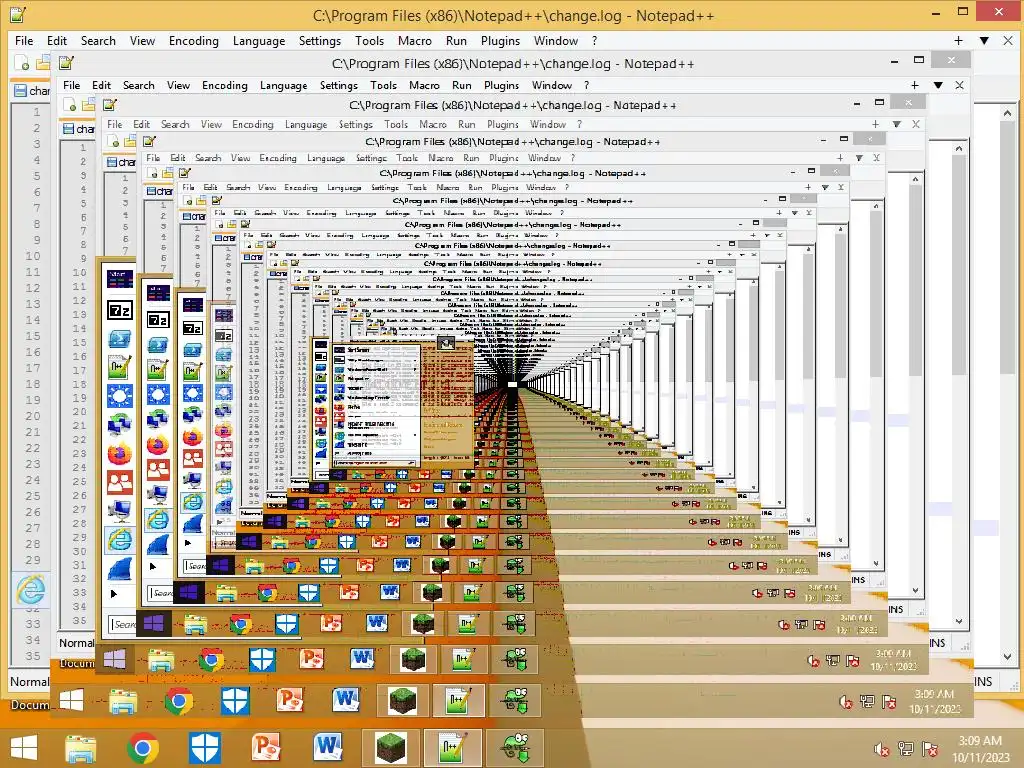The width and height of the screenshot is (1024, 768).
Task: Click Normal label in outermost window status bar
Action: point(29,682)
